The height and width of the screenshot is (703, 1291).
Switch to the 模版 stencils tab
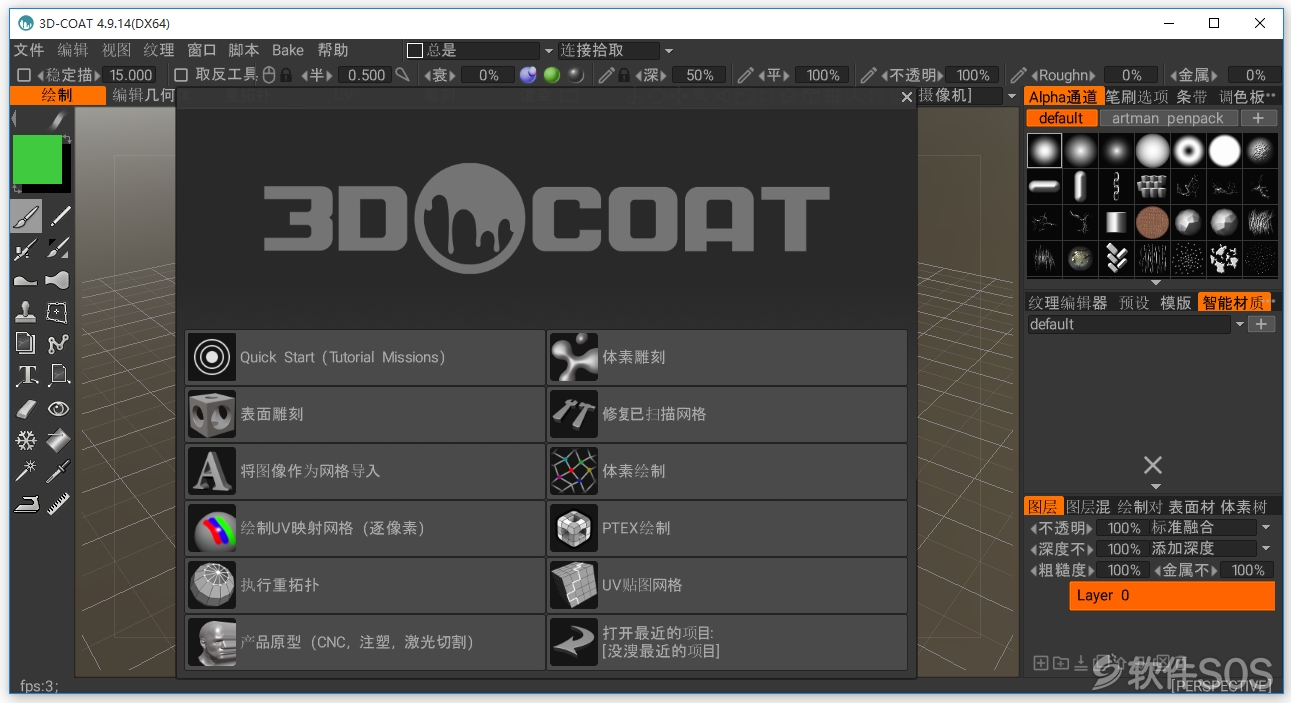tap(1176, 303)
